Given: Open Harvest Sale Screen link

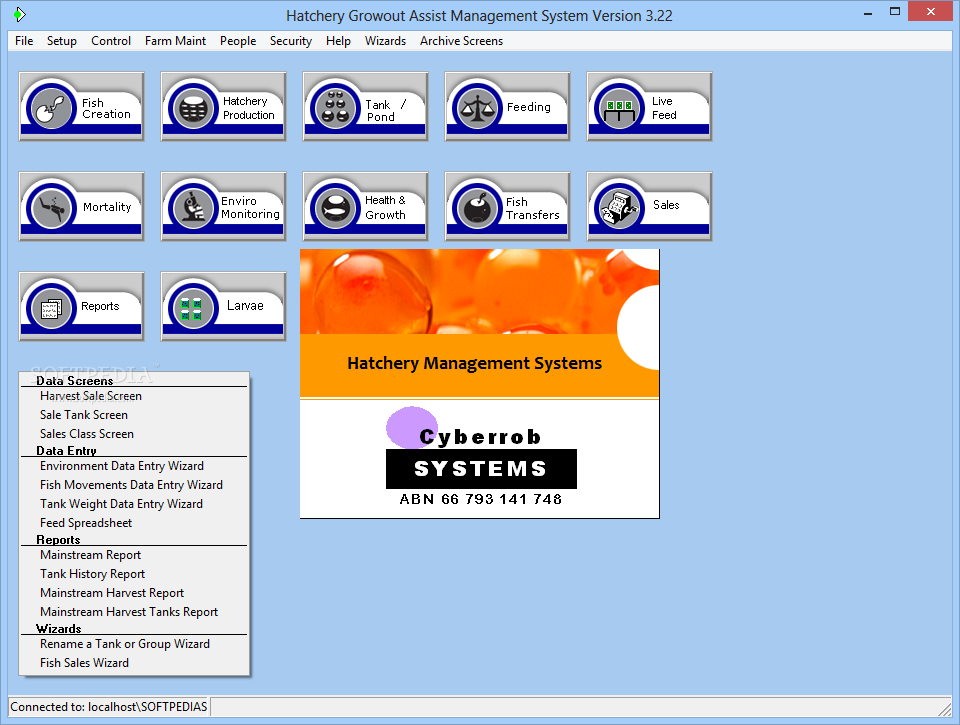Looking at the screenshot, I should (x=91, y=396).
